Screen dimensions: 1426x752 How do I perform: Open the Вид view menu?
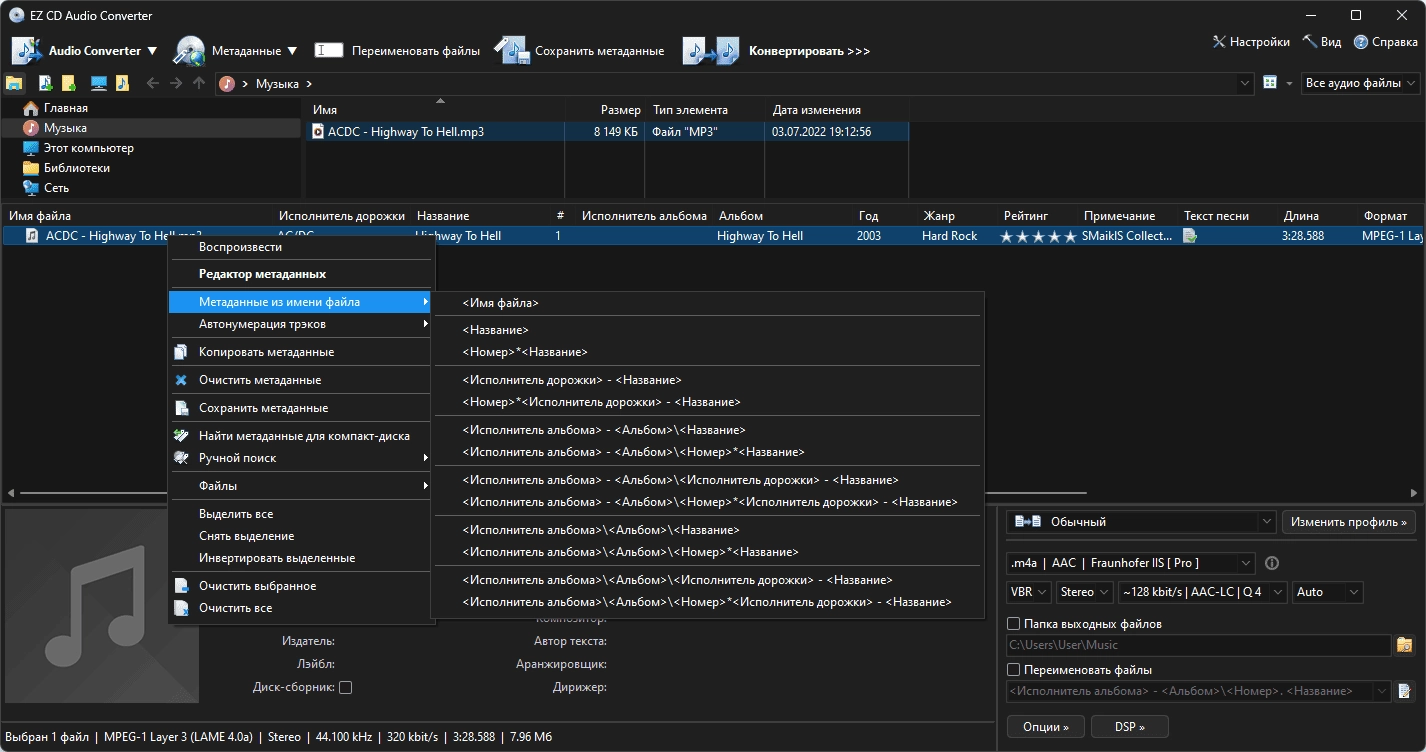(x=1322, y=42)
